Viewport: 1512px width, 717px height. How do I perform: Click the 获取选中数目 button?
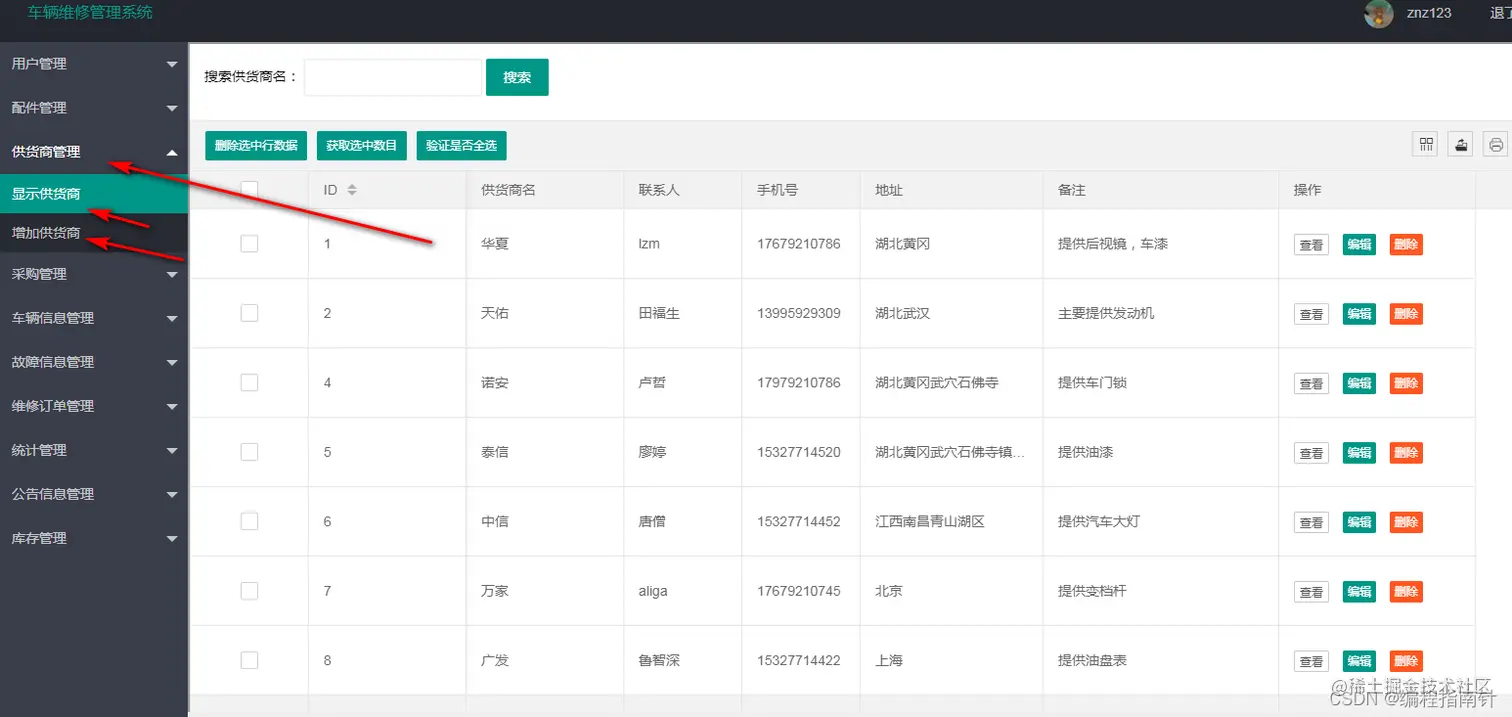coord(362,145)
